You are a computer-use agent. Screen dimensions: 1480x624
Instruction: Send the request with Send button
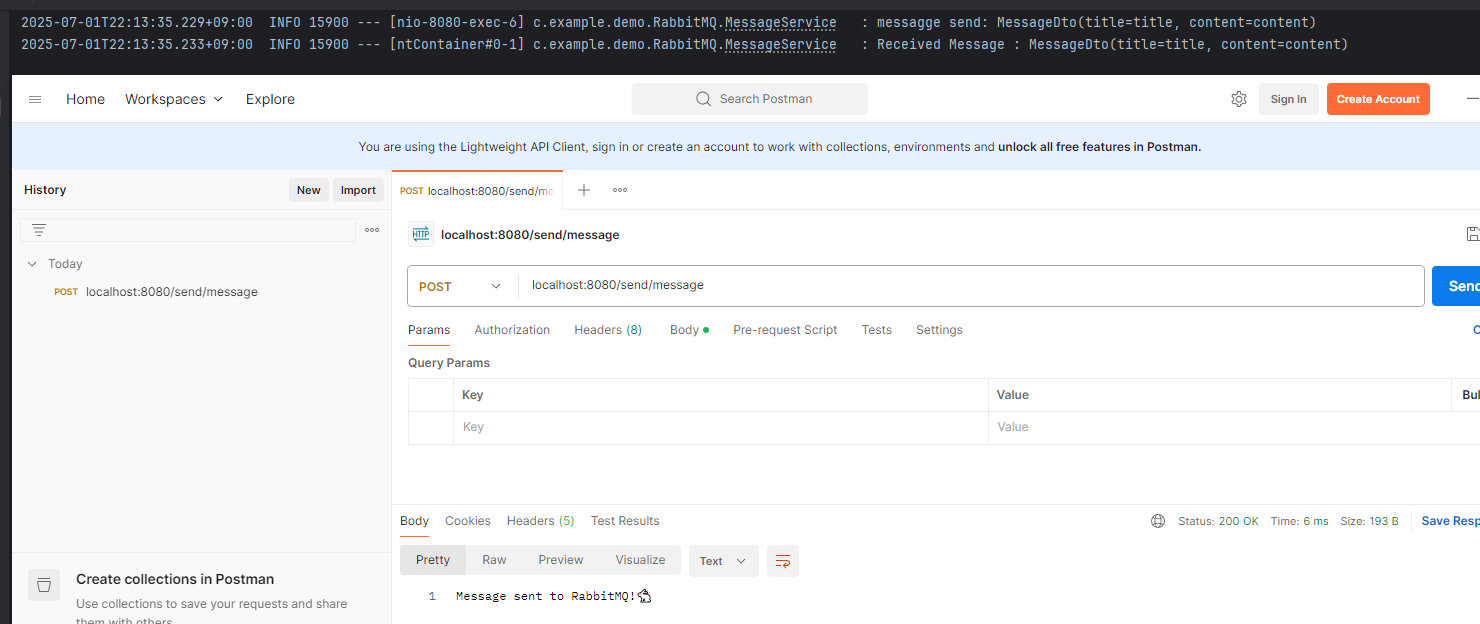click(1456, 286)
